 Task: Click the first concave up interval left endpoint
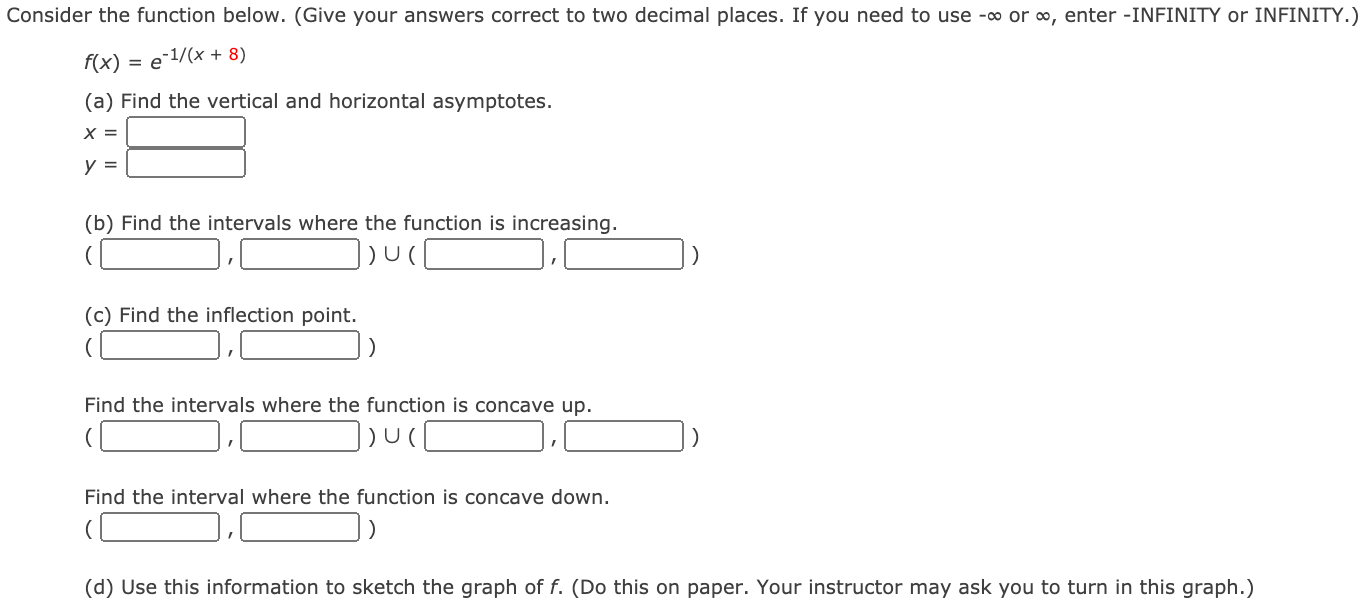coord(159,436)
